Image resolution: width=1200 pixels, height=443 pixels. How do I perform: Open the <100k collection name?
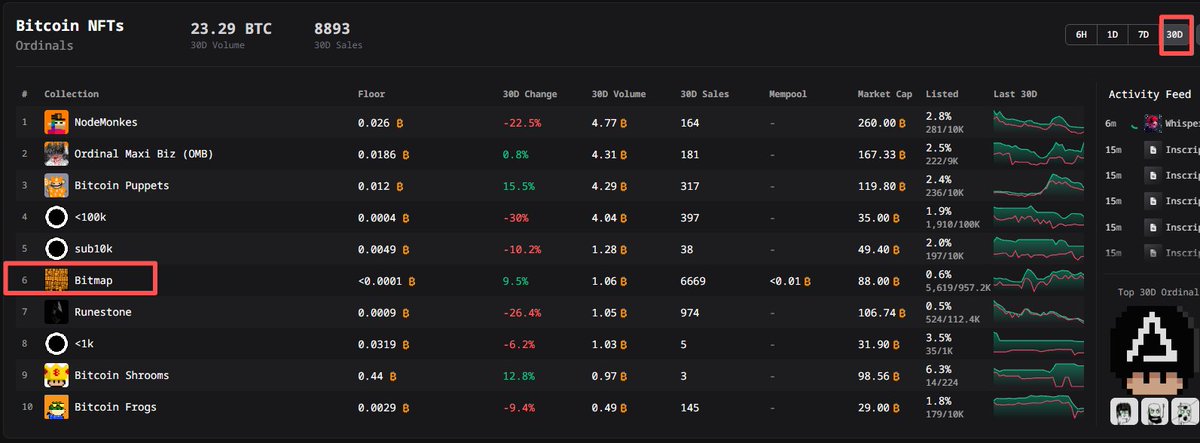[90, 217]
